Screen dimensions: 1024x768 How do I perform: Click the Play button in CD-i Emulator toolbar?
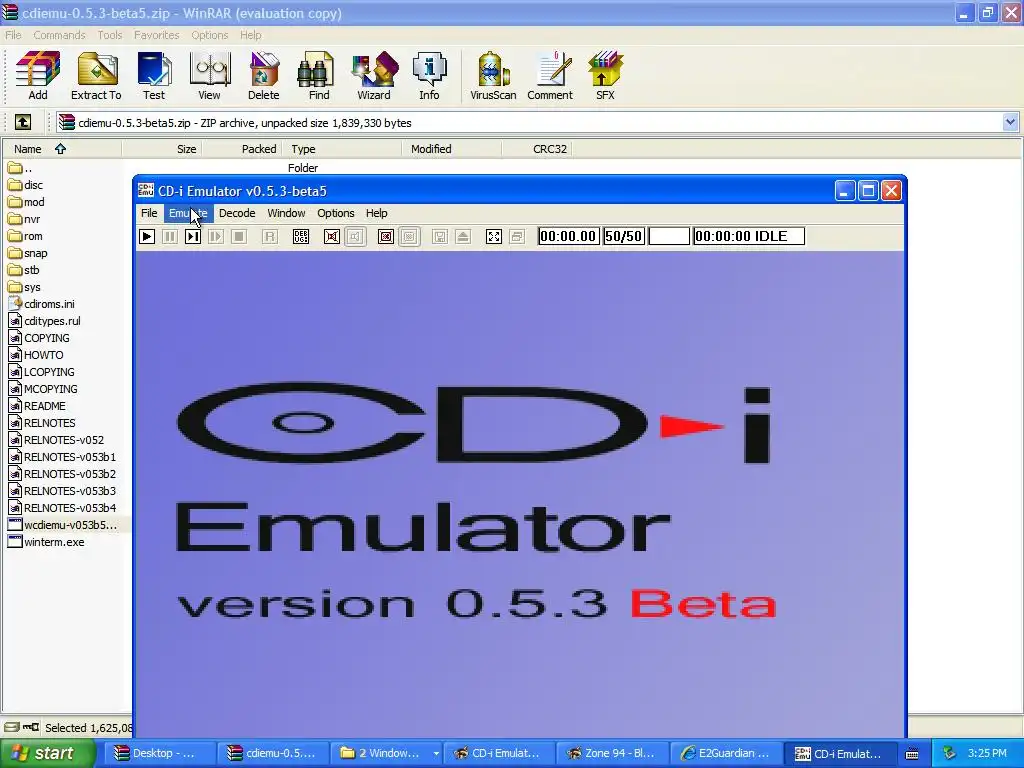pyautogui.click(x=147, y=236)
